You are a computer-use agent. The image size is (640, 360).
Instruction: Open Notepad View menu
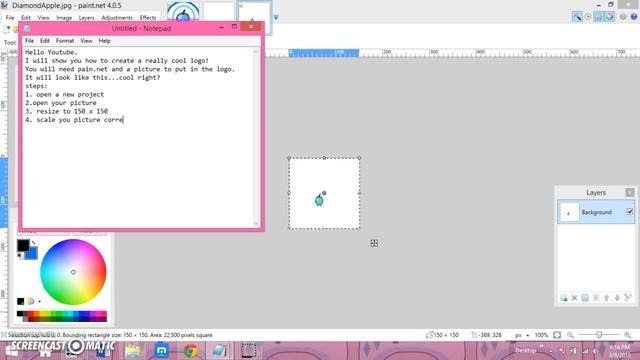(x=86, y=41)
